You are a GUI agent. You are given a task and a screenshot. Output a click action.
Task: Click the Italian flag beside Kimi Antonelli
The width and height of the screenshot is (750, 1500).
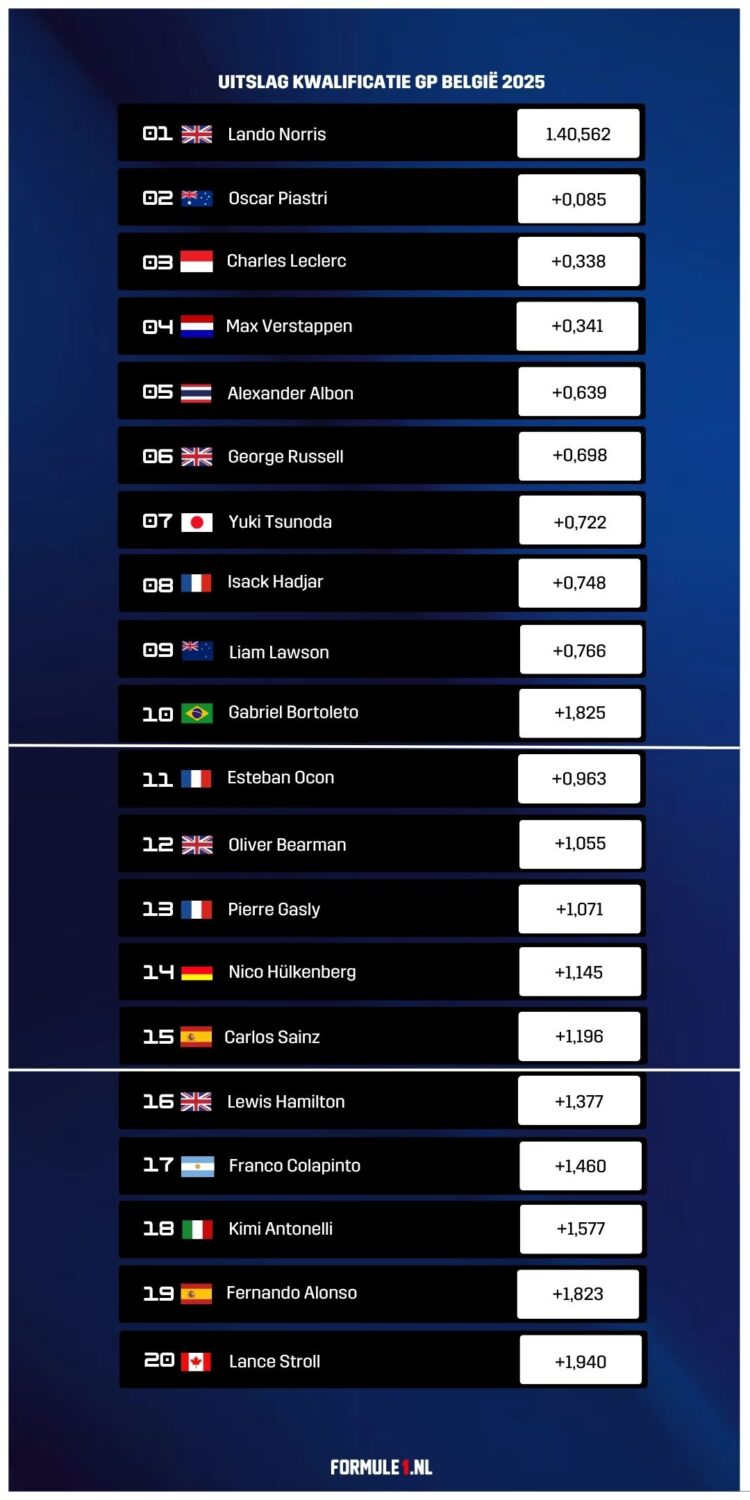tap(197, 1229)
